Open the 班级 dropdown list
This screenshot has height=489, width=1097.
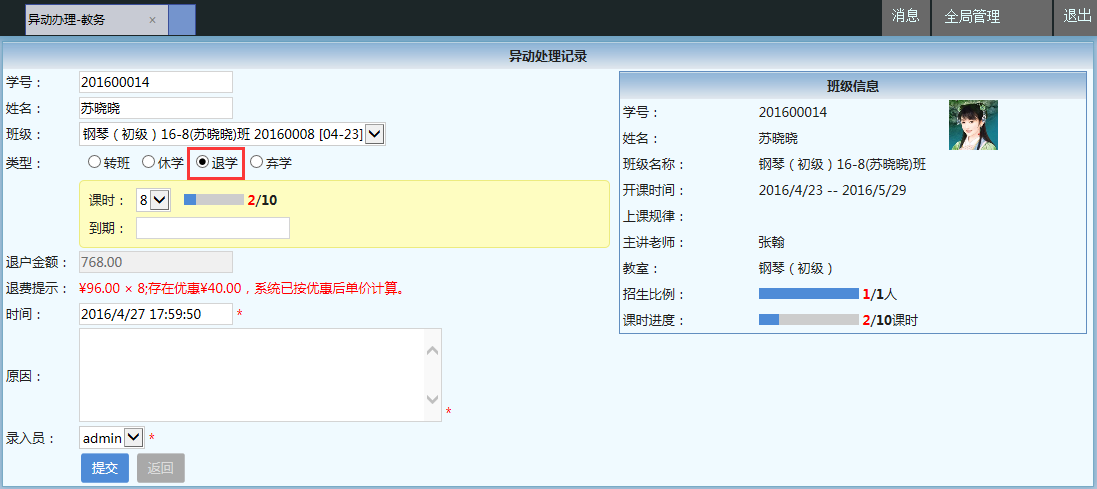[x=375, y=134]
